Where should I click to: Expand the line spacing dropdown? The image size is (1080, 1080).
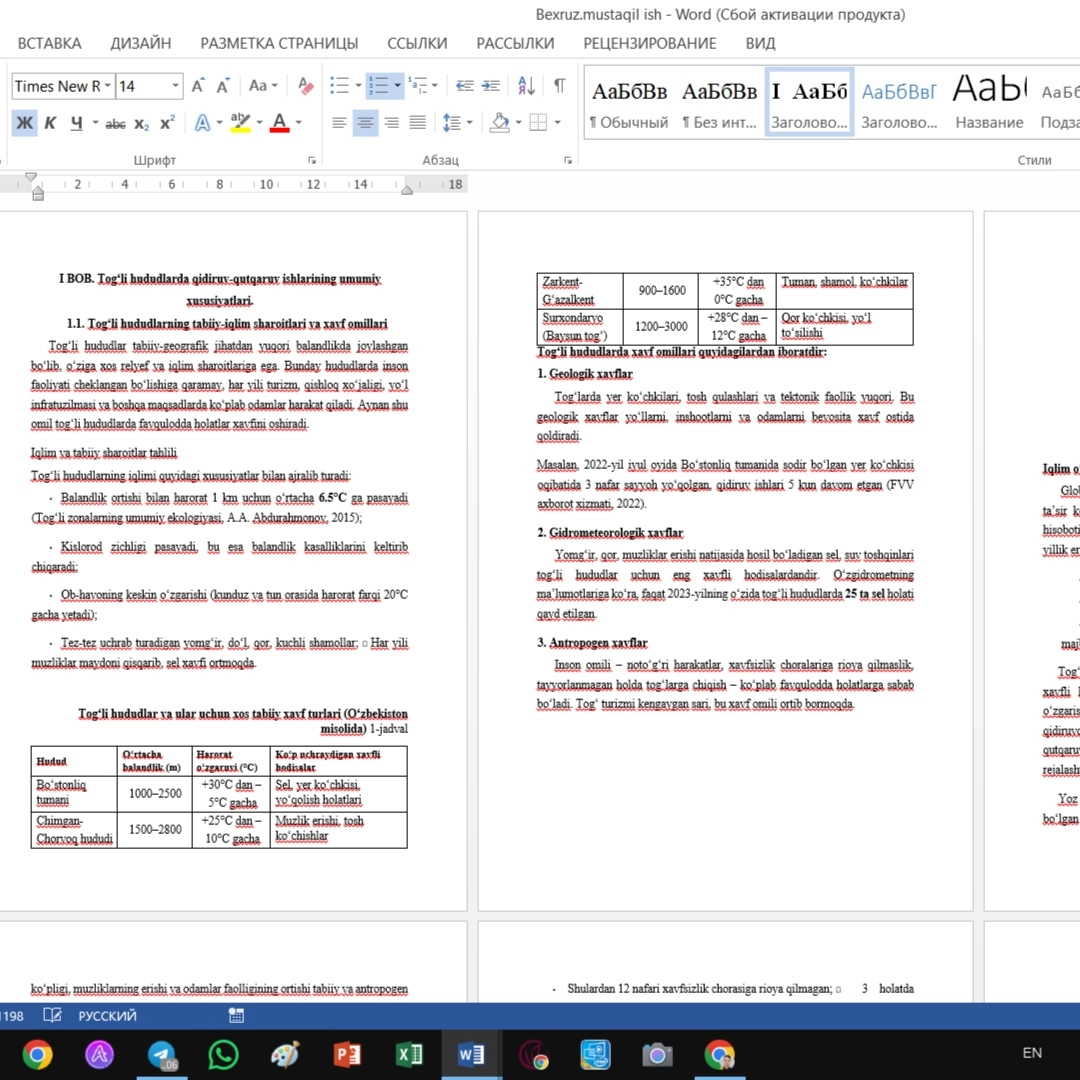(x=469, y=123)
